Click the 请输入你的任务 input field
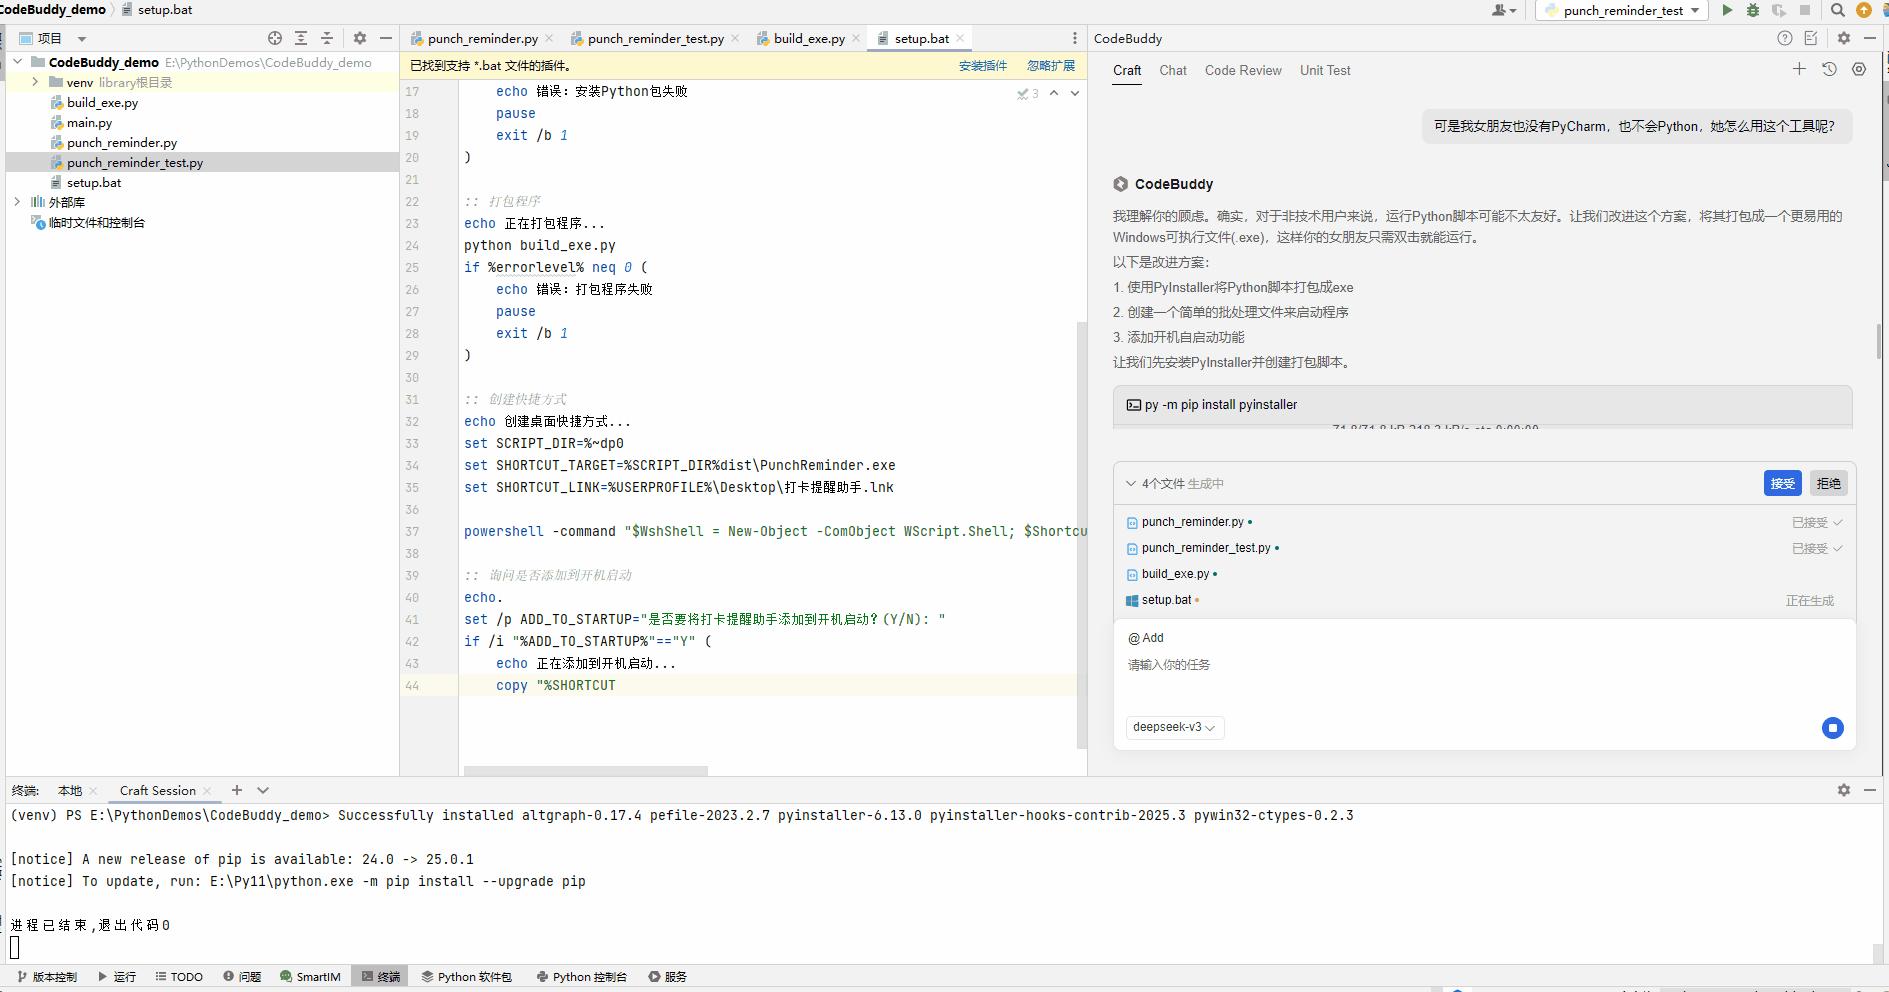The image size is (1889, 992). coord(1168,664)
